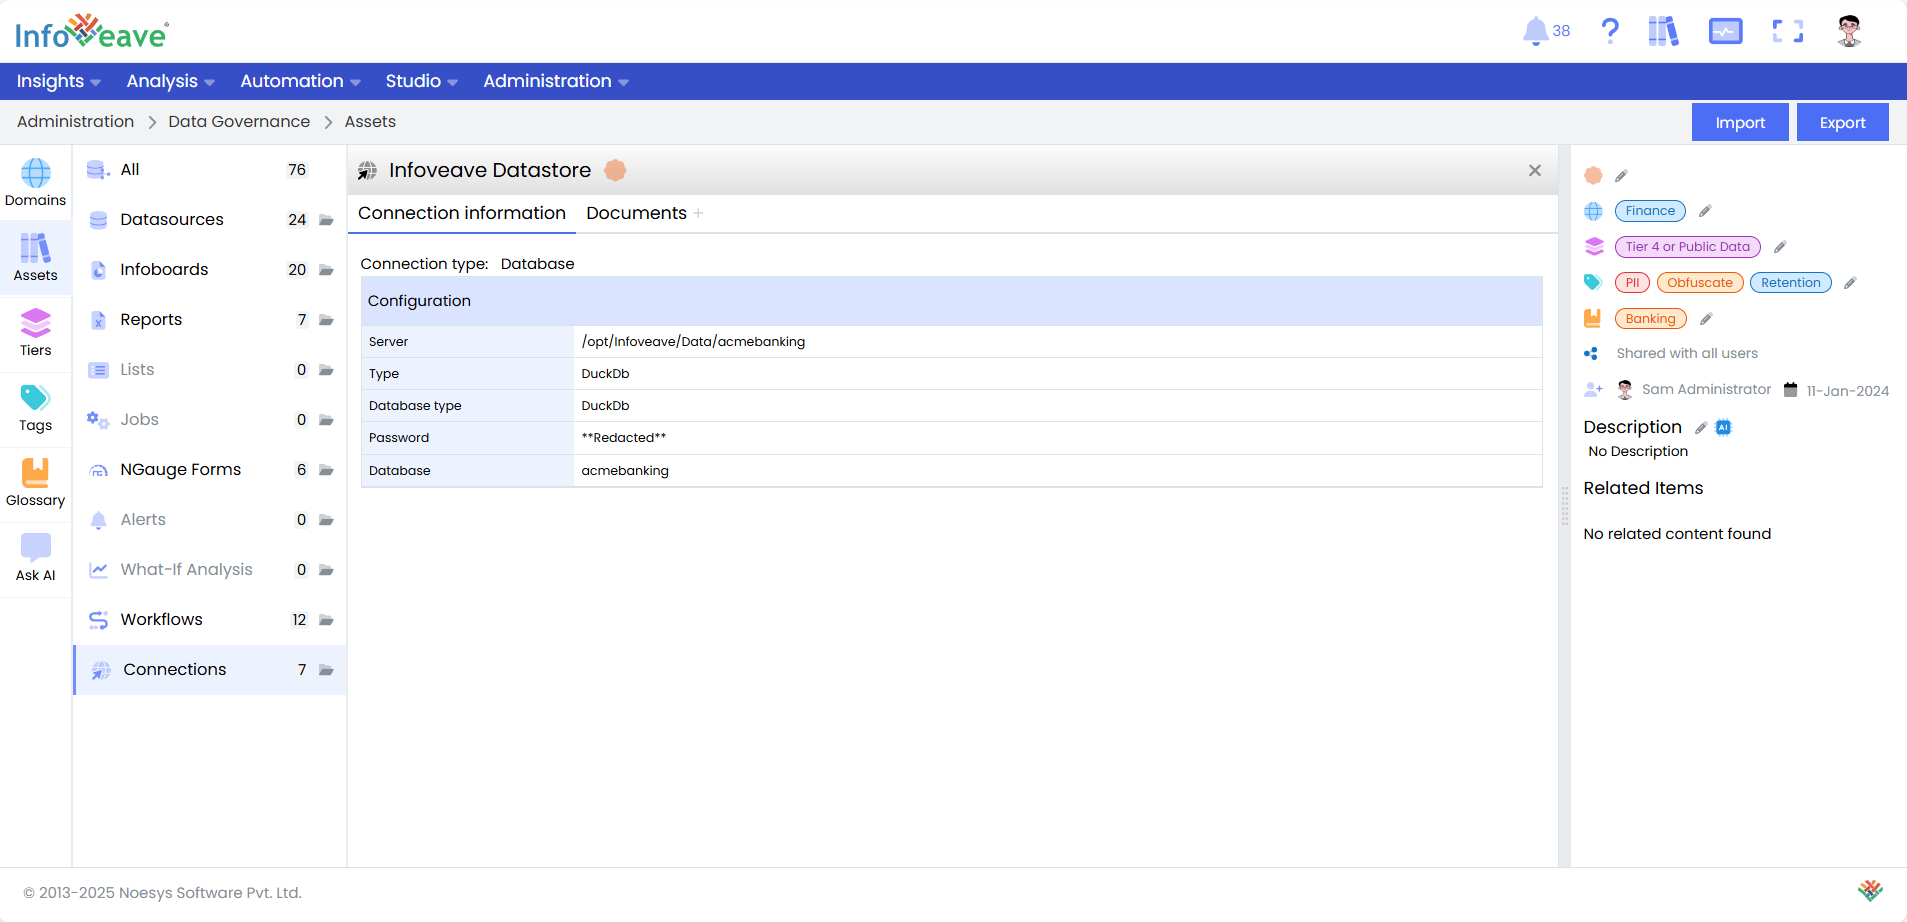Open the Tags sidebar icon
The image size is (1907, 922).
pos(35,408)
